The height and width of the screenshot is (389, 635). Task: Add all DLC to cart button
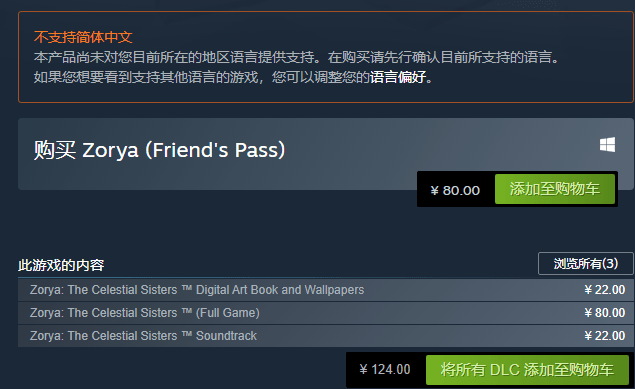click(x=527, y=370)
